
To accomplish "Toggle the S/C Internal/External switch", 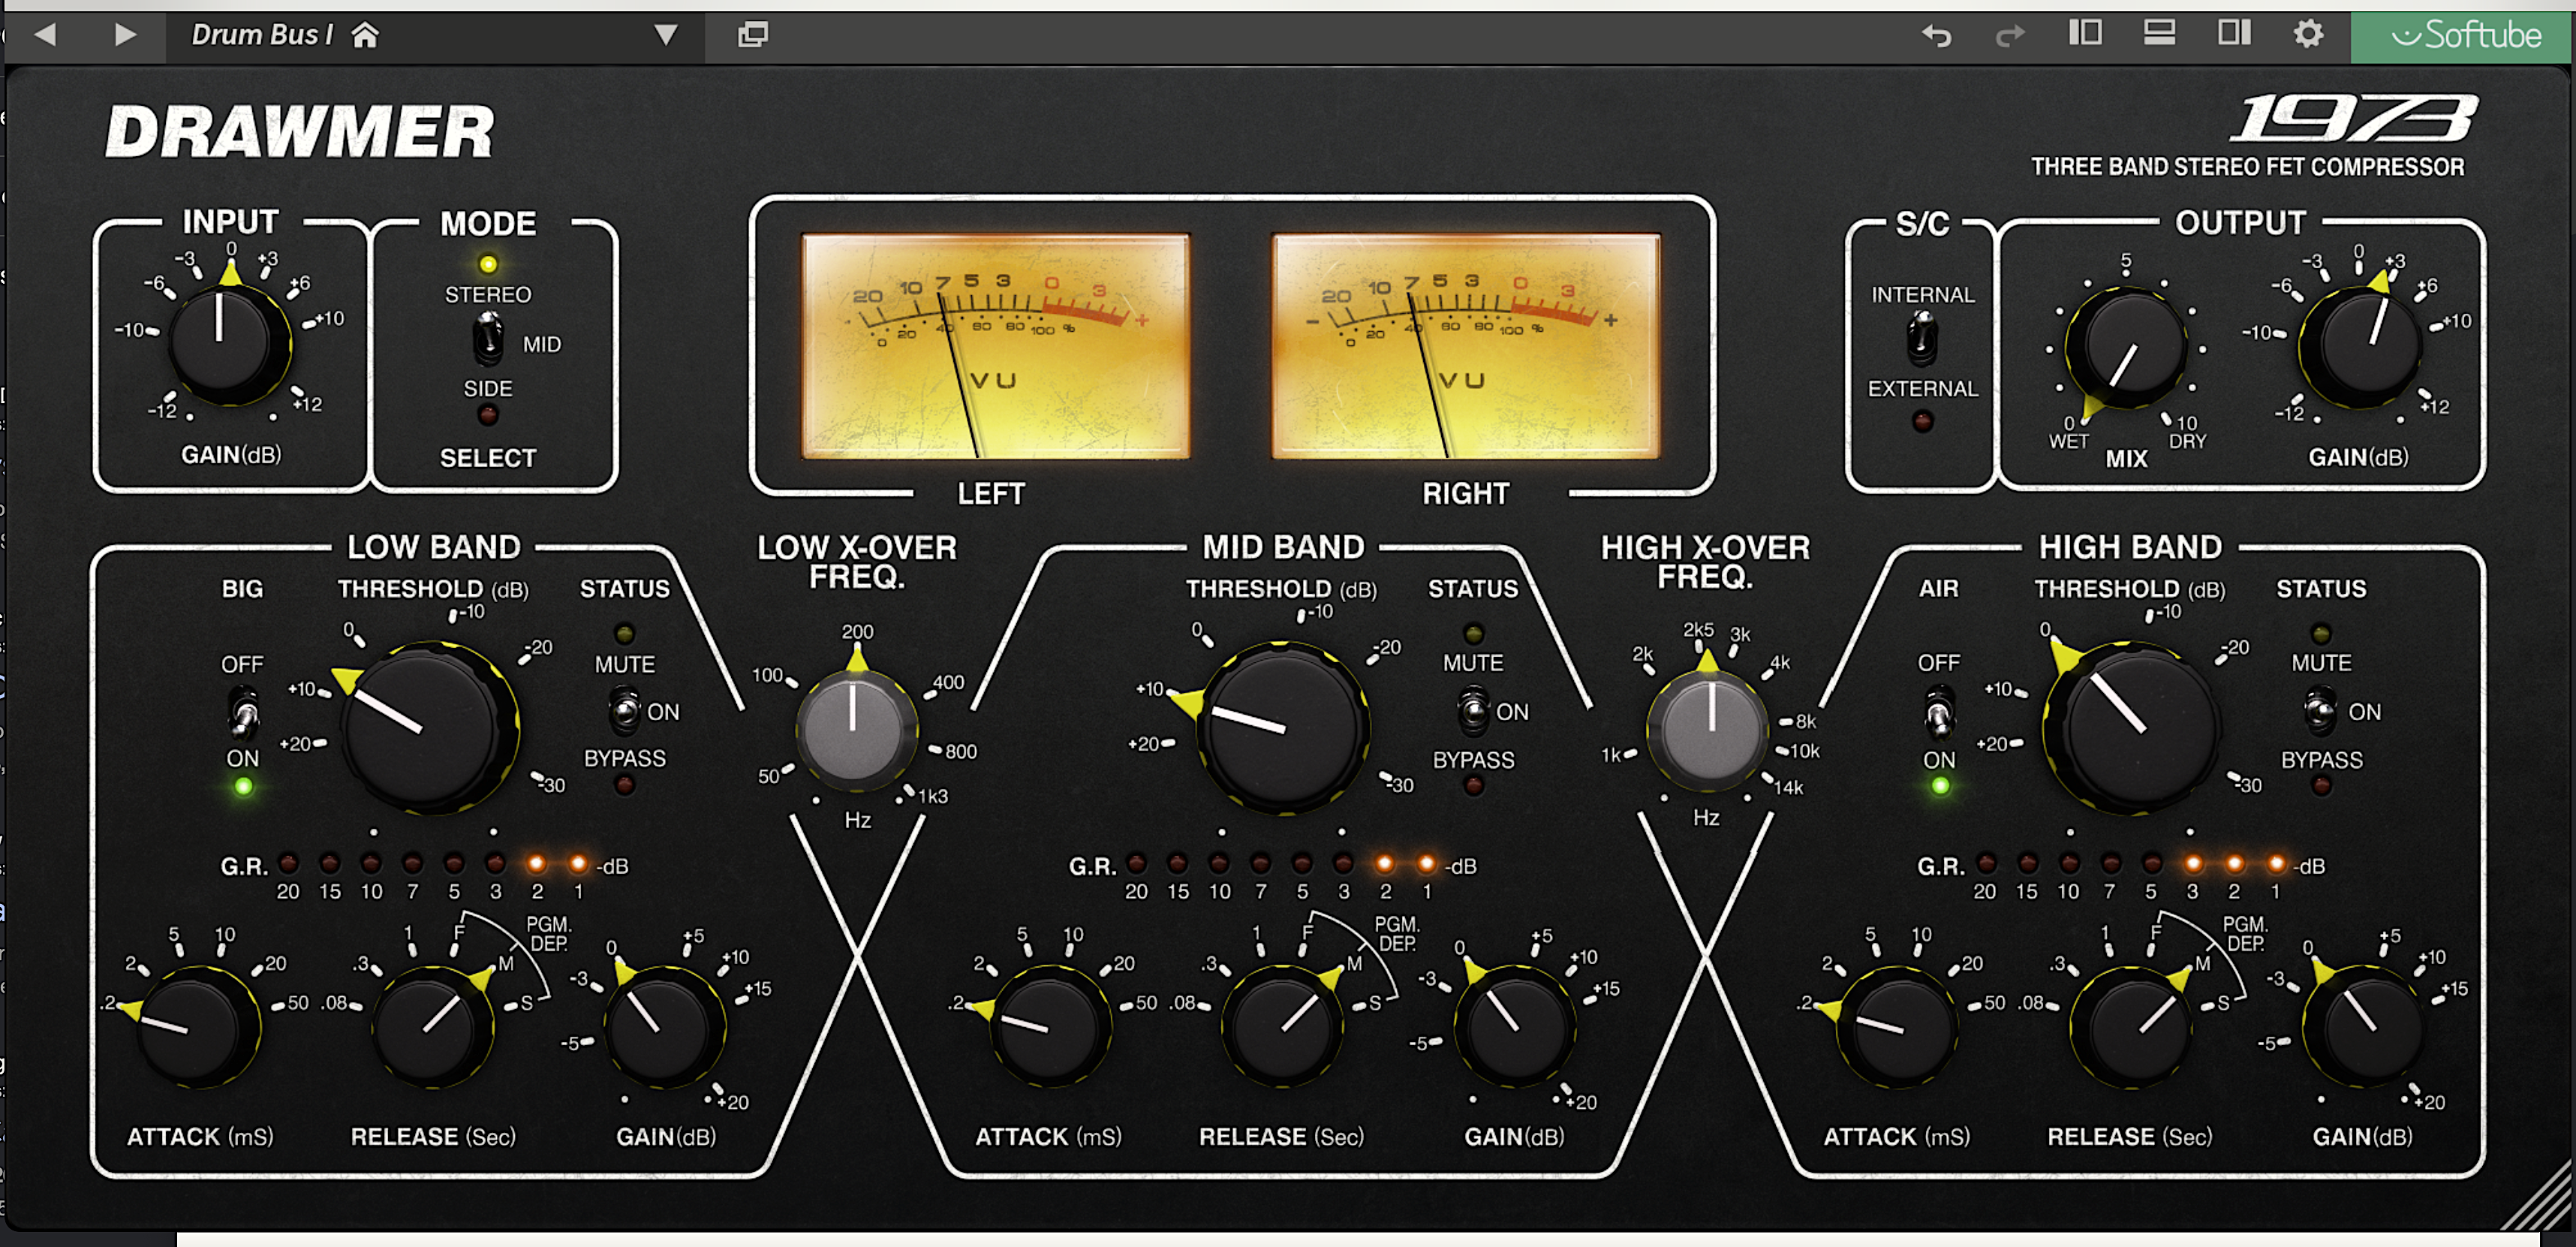I will click(1922, 338).
